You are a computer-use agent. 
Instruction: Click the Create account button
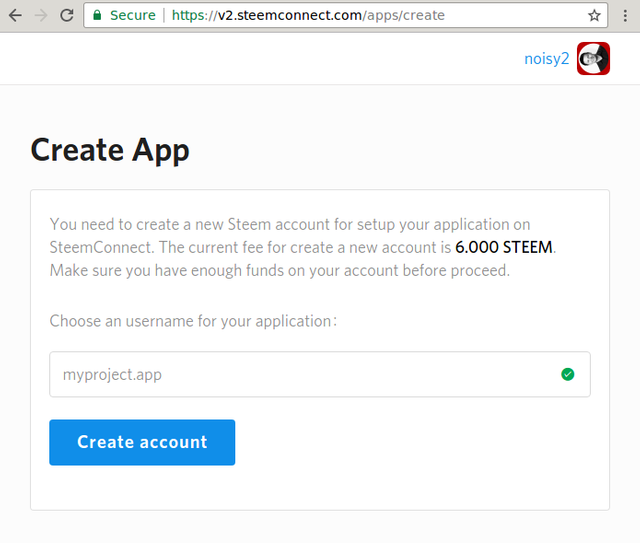tap(142, 442)
